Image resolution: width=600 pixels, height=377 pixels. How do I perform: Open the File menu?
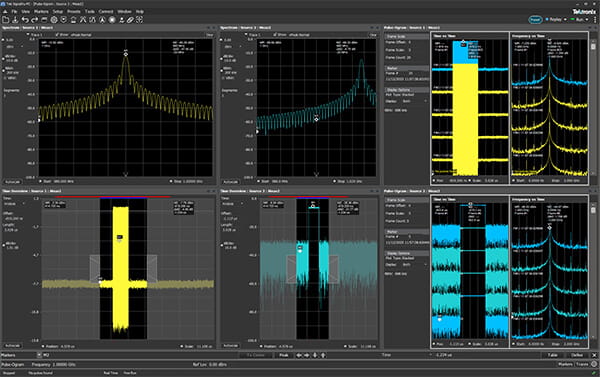tap(14, 11)
